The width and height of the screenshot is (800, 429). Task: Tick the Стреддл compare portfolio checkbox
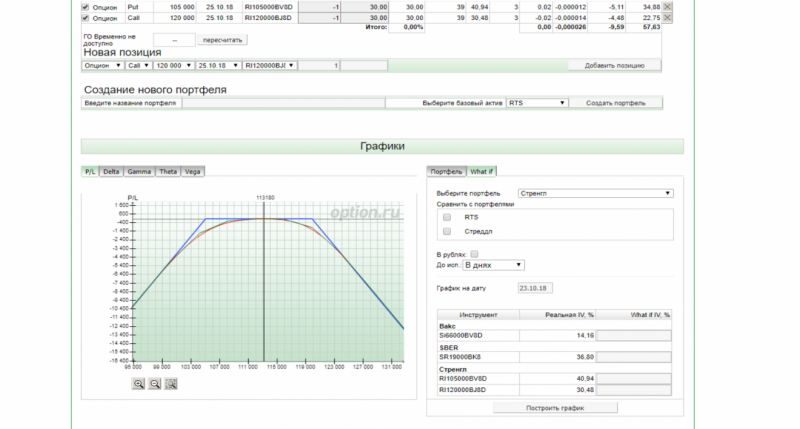[447, 232]
